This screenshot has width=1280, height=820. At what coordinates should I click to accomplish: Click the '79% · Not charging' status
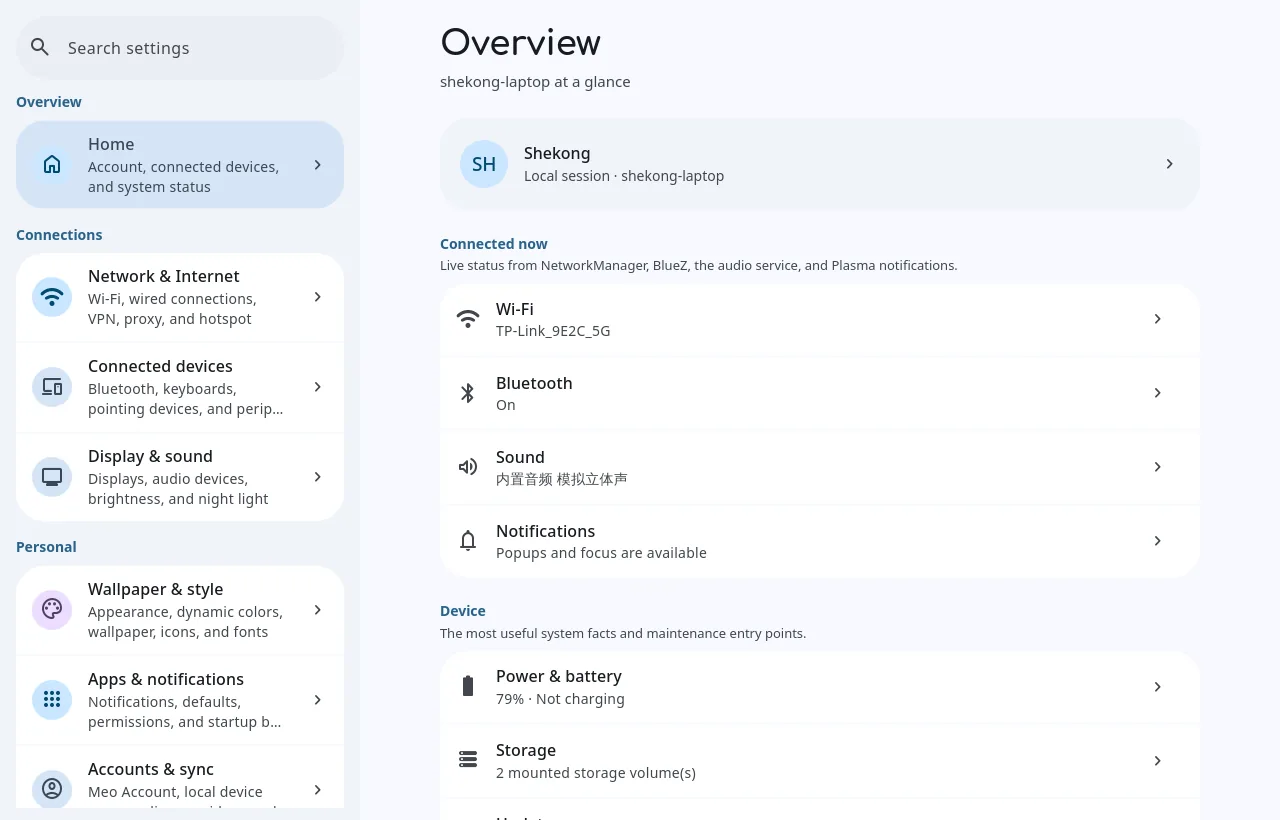[560, 699]
